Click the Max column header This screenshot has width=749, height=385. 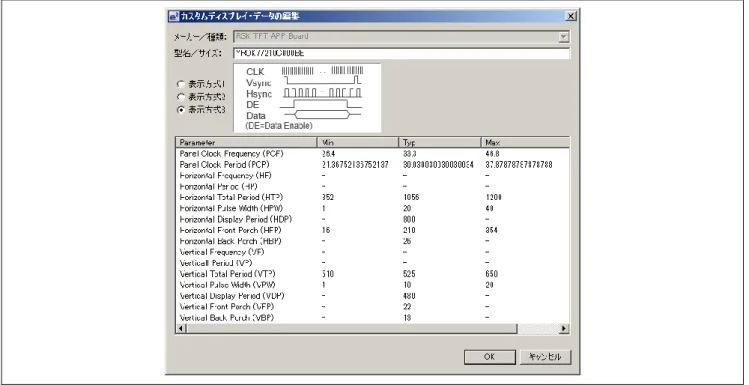(x=525, y=142)
